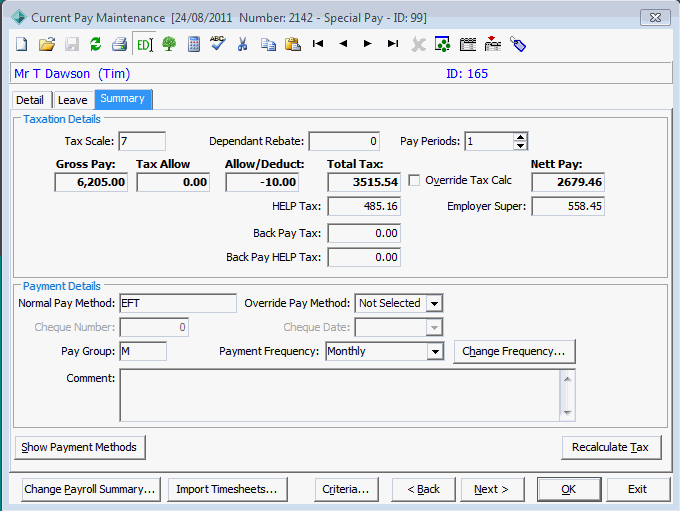Click the Nett Pay value field

pos(568,182)
